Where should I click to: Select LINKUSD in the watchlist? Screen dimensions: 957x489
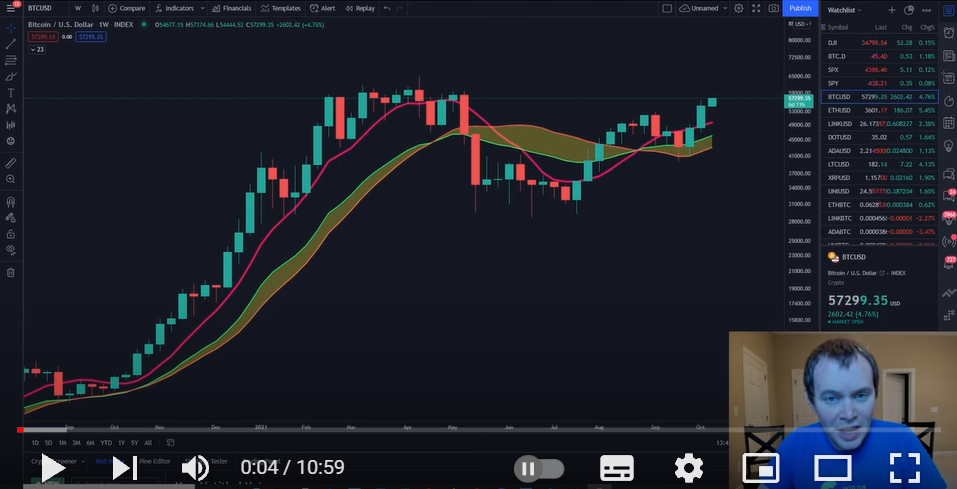879,124
